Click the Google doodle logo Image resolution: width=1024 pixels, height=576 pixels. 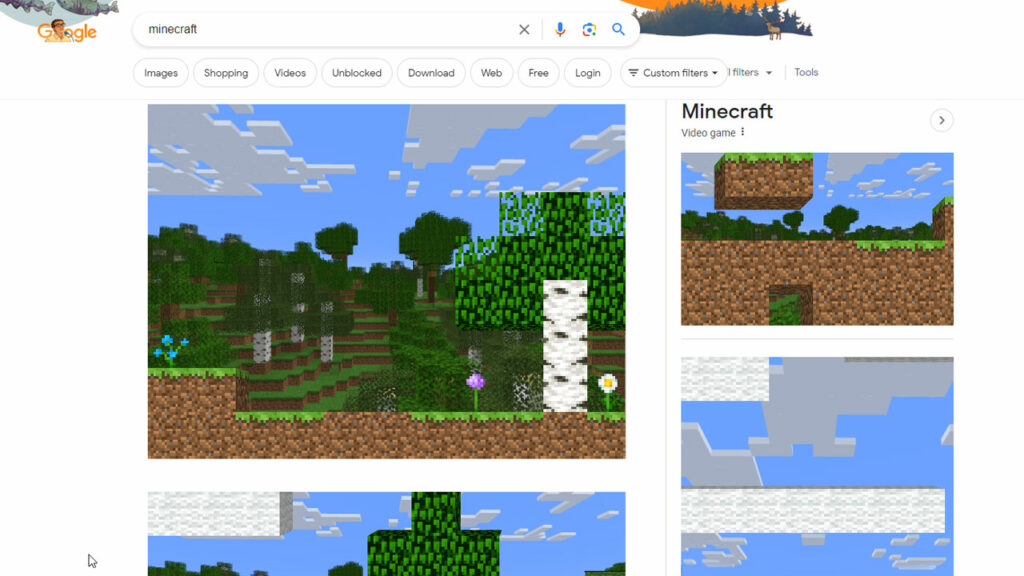coord(66,30)
